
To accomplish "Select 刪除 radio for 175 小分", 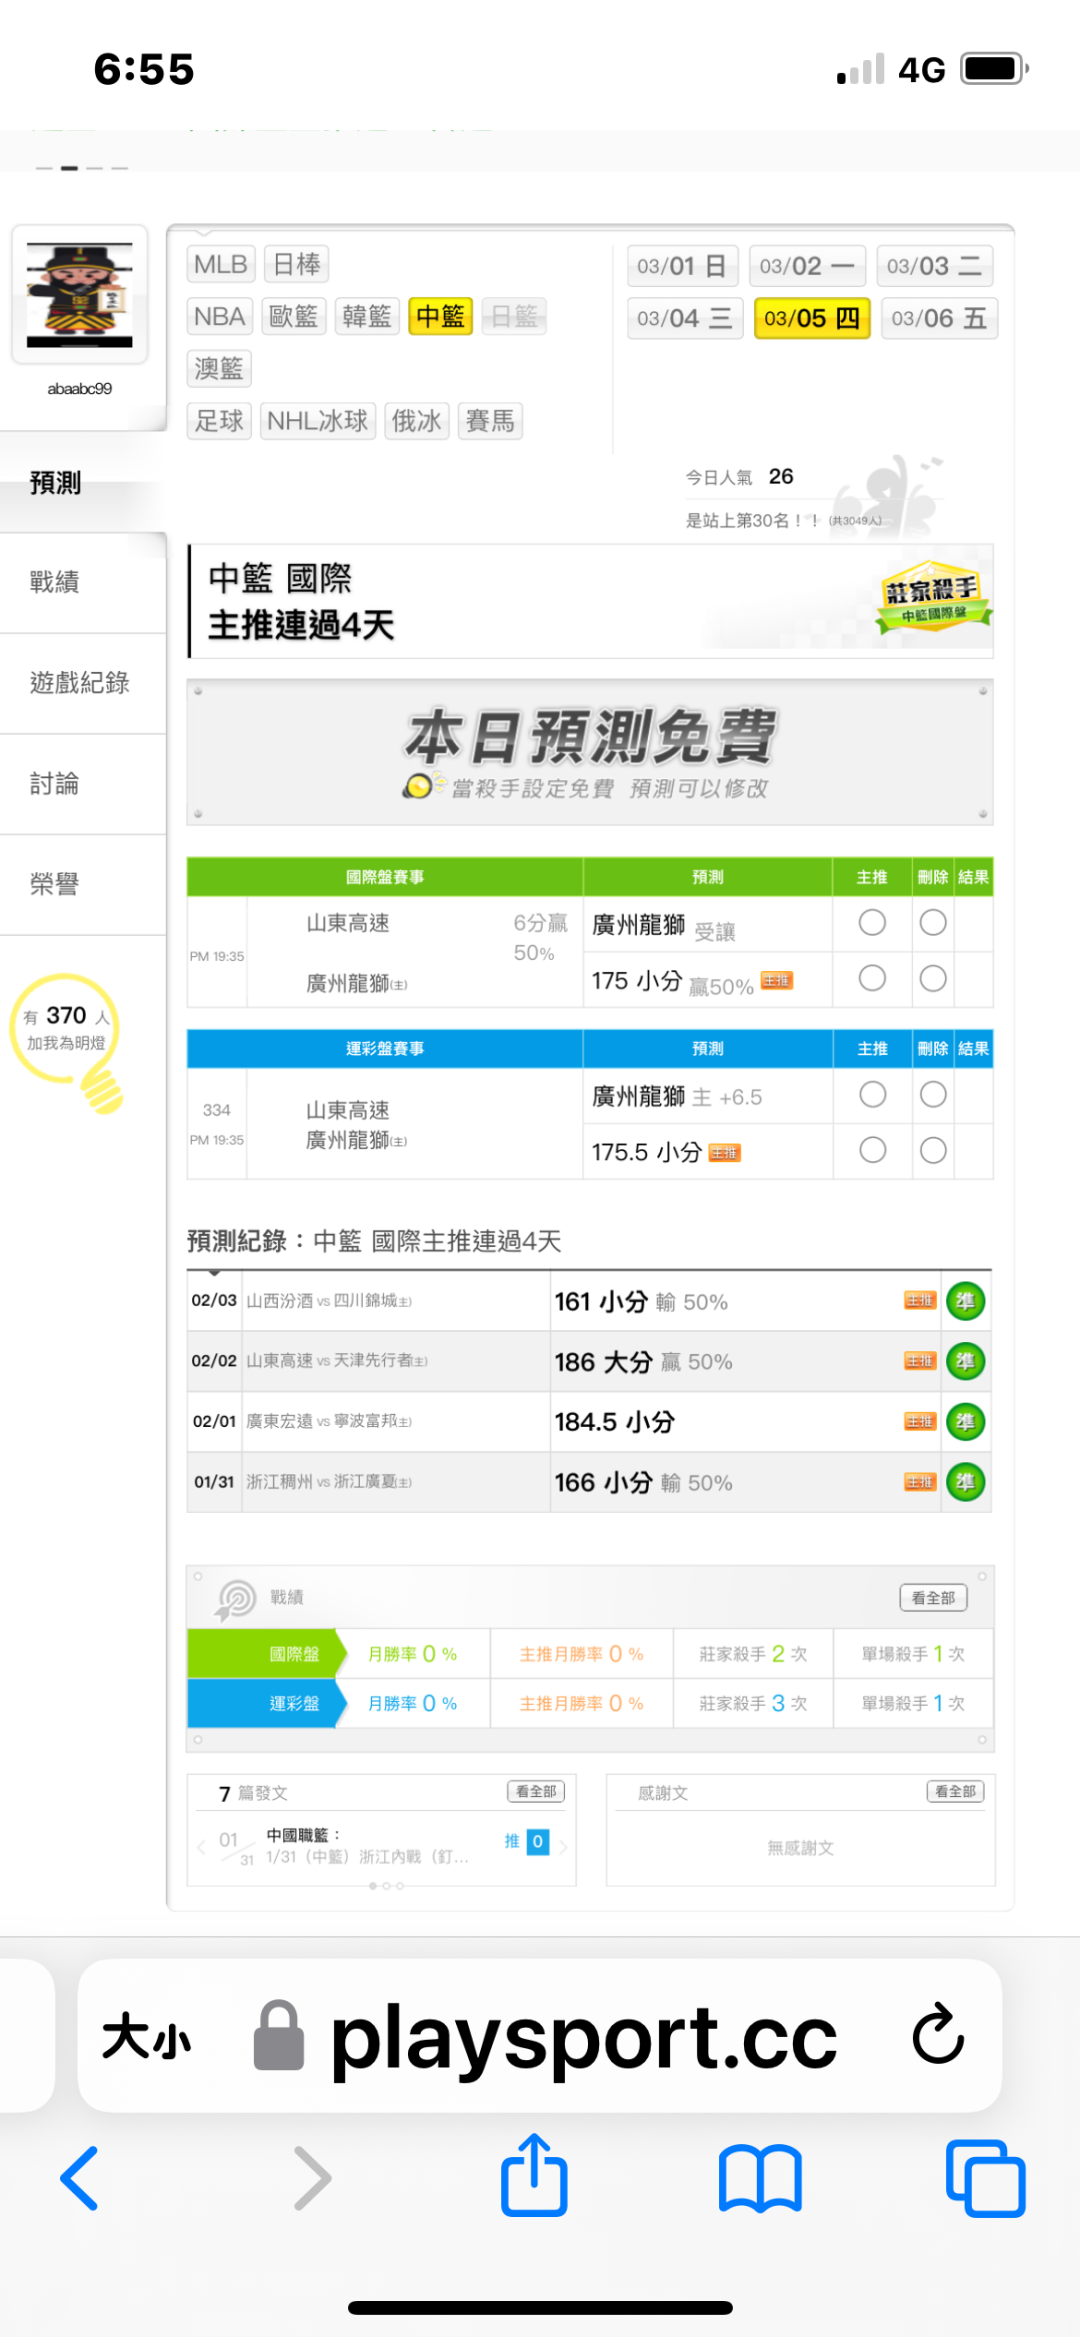I will (x=933, y=978).
